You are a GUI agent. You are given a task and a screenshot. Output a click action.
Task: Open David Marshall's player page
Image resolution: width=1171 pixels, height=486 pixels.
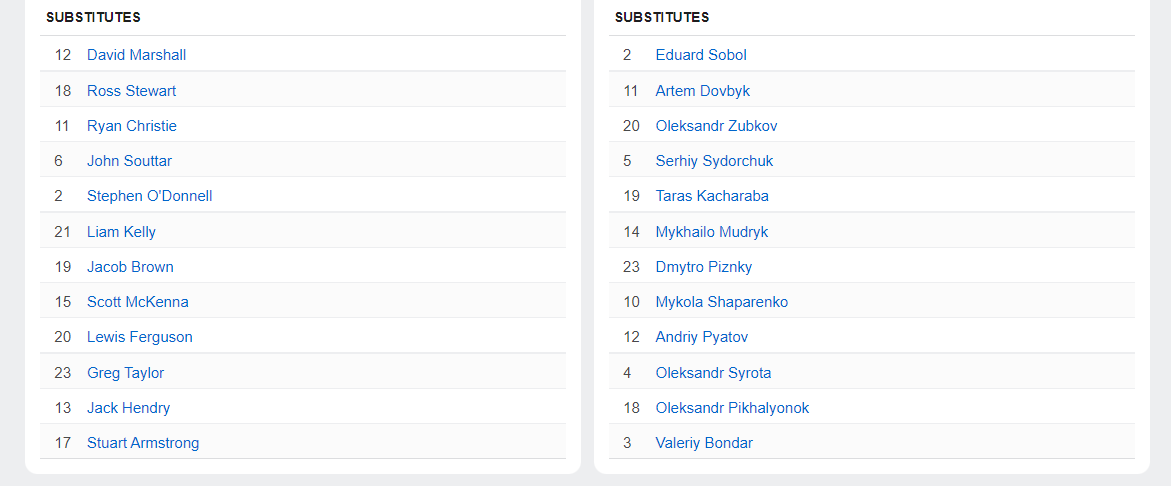click(x=137, y=55)
